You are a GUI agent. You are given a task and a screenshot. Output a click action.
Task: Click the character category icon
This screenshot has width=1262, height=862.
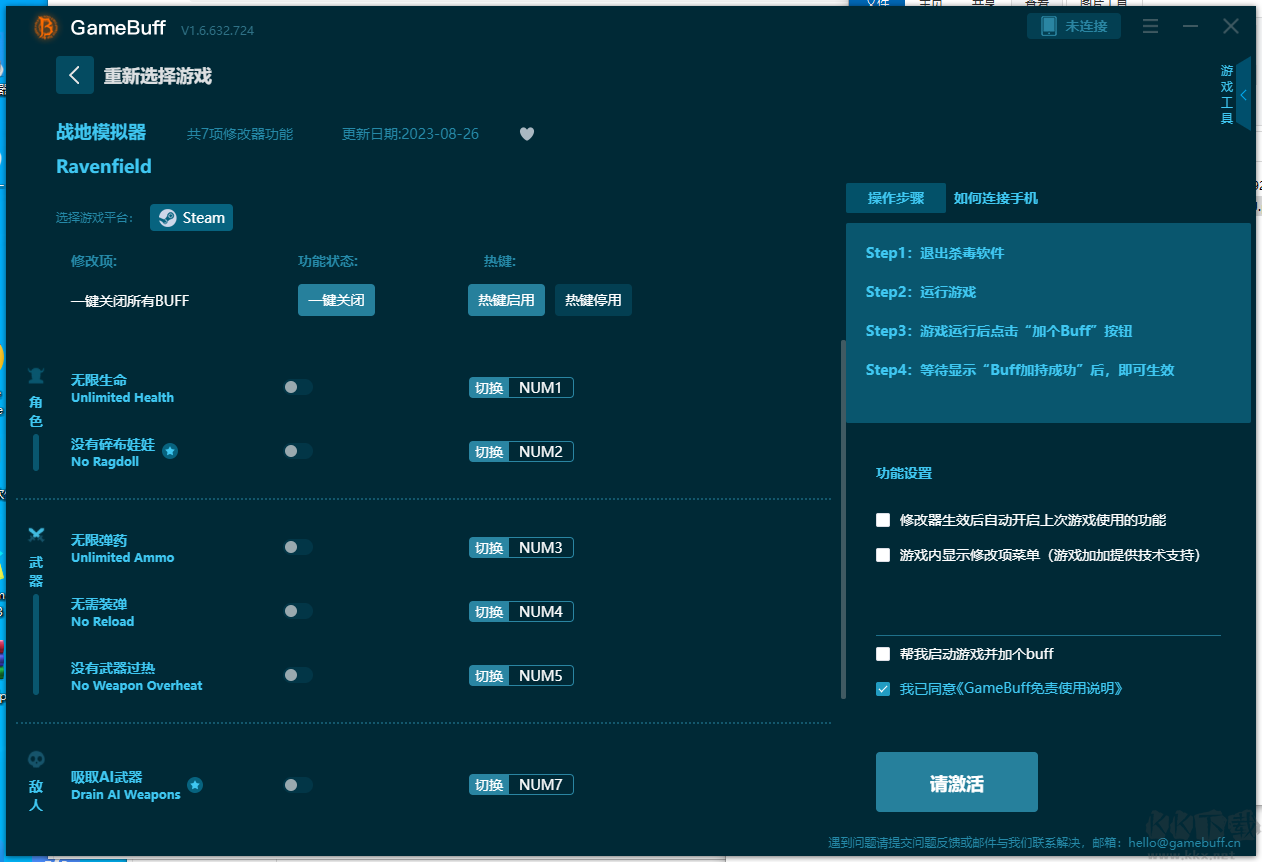click(36, 376)
